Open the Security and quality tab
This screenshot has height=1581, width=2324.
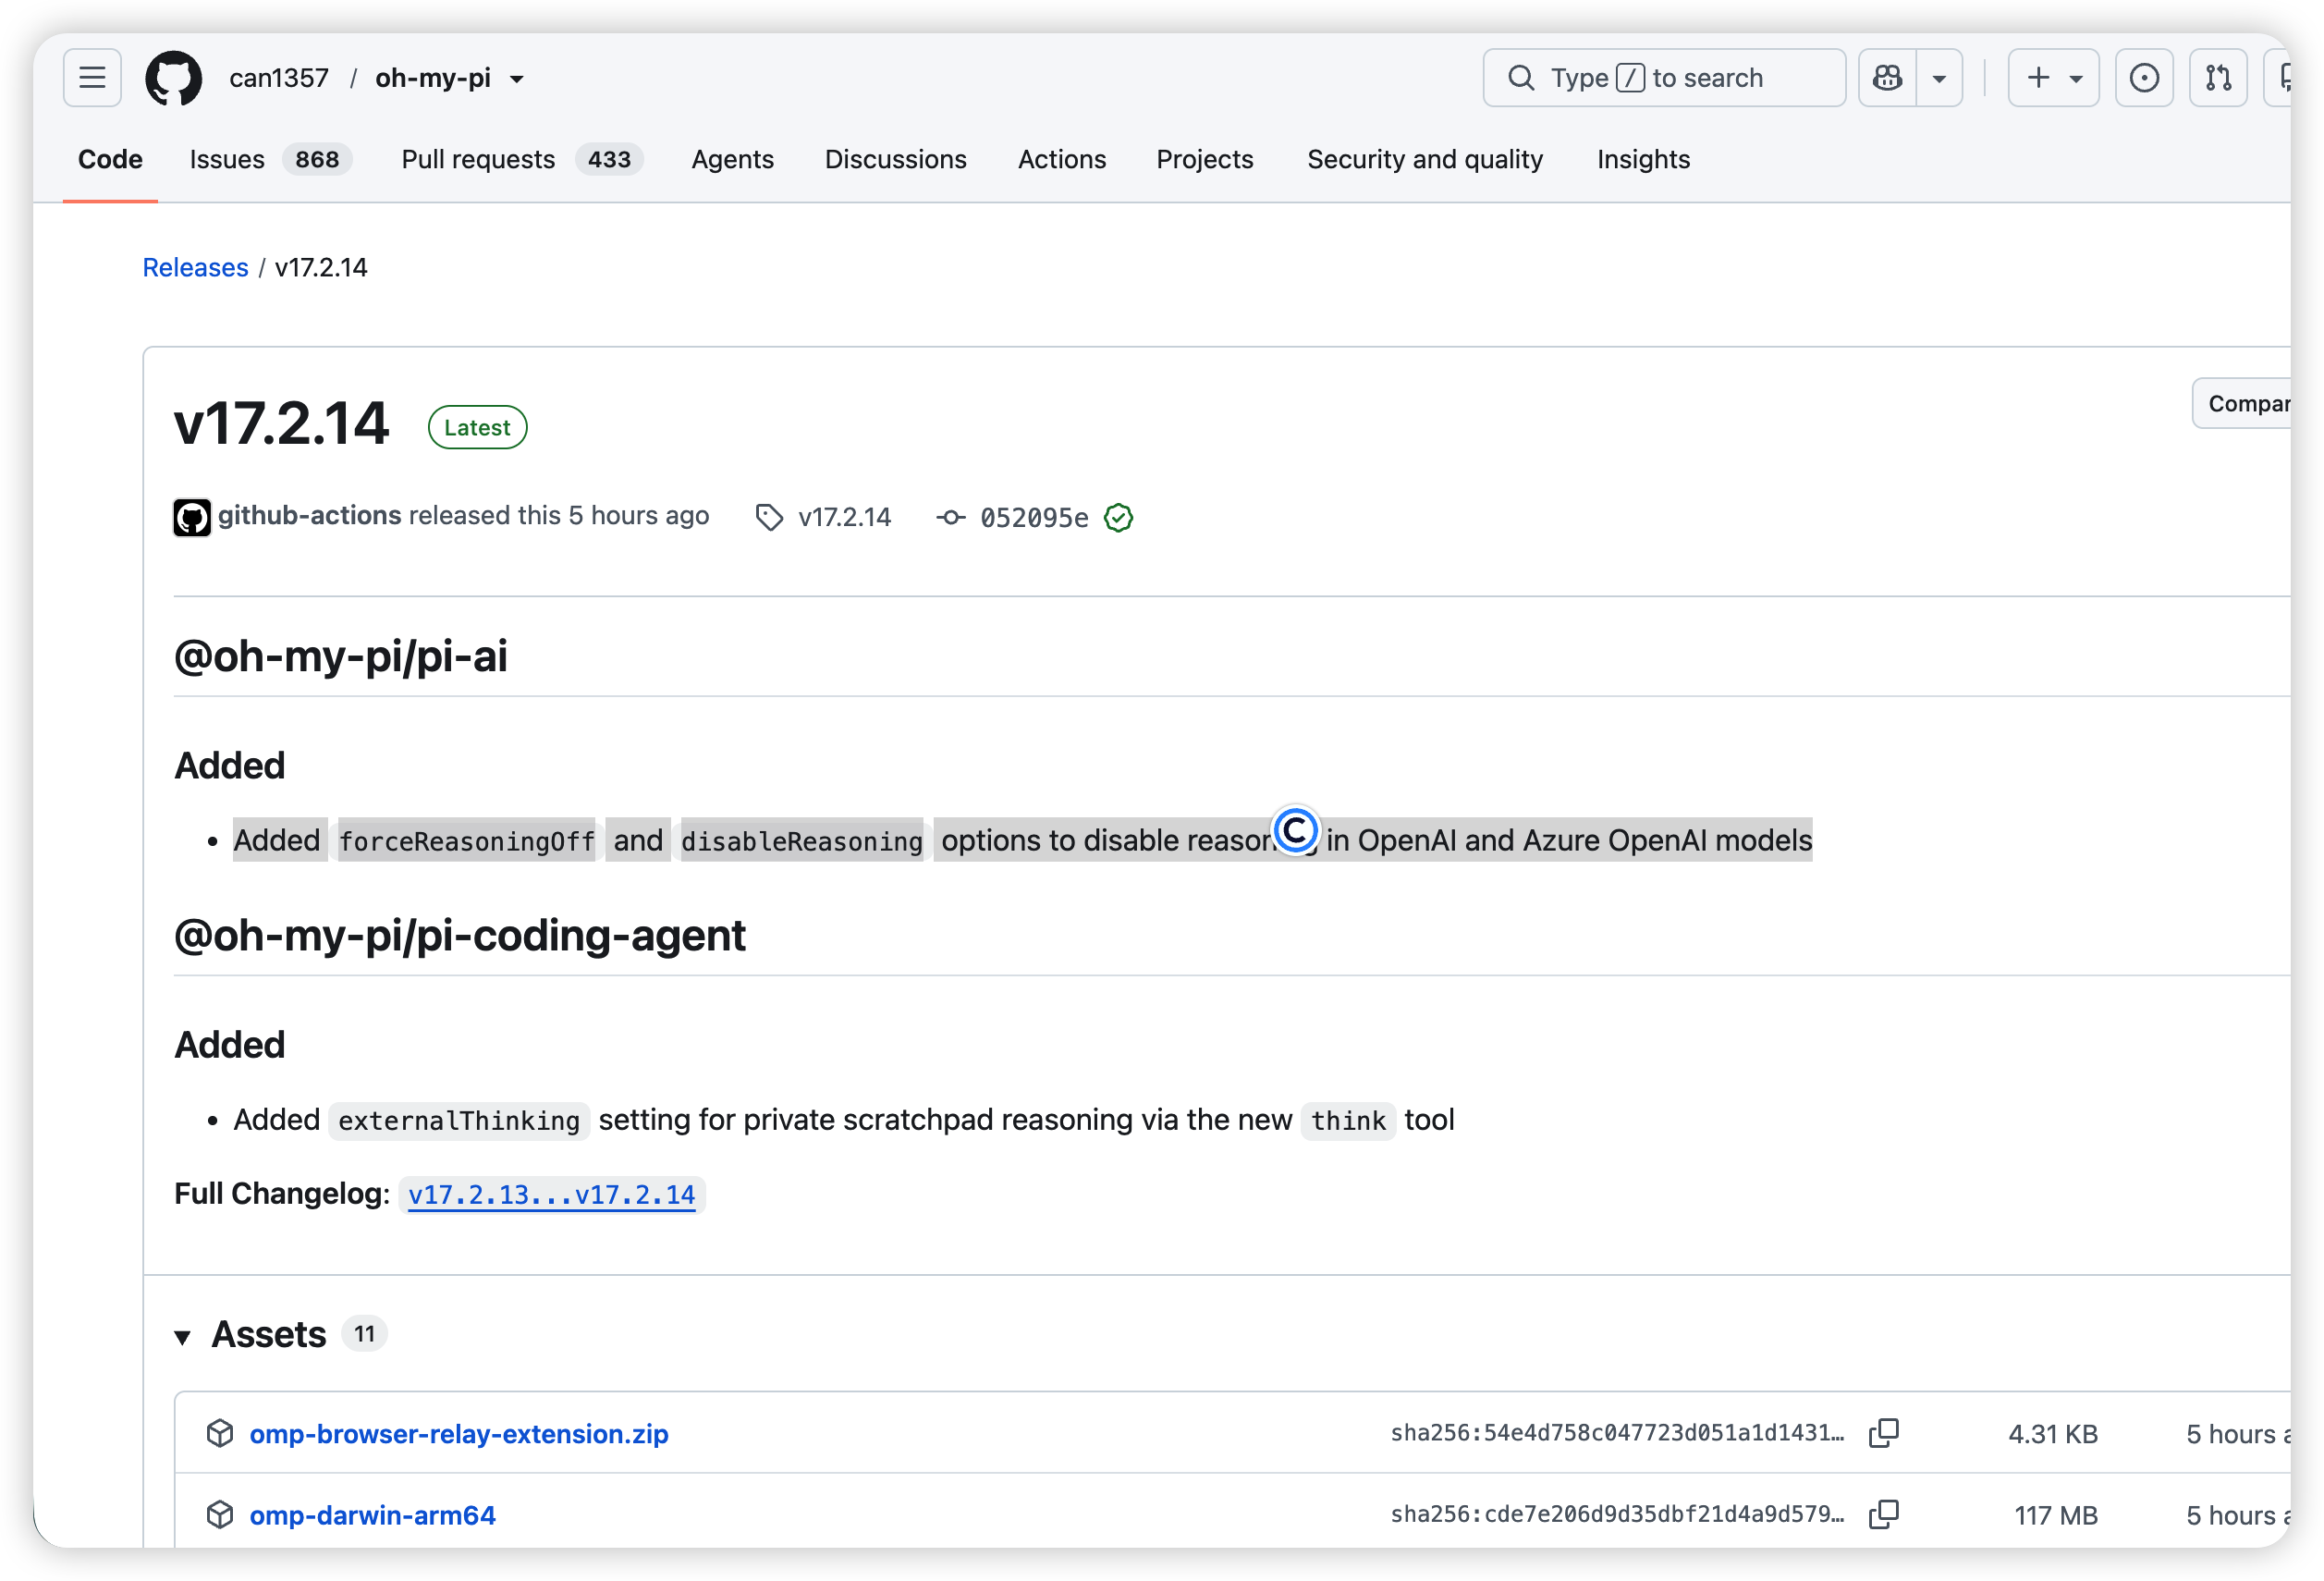(x=1424, y=160)
